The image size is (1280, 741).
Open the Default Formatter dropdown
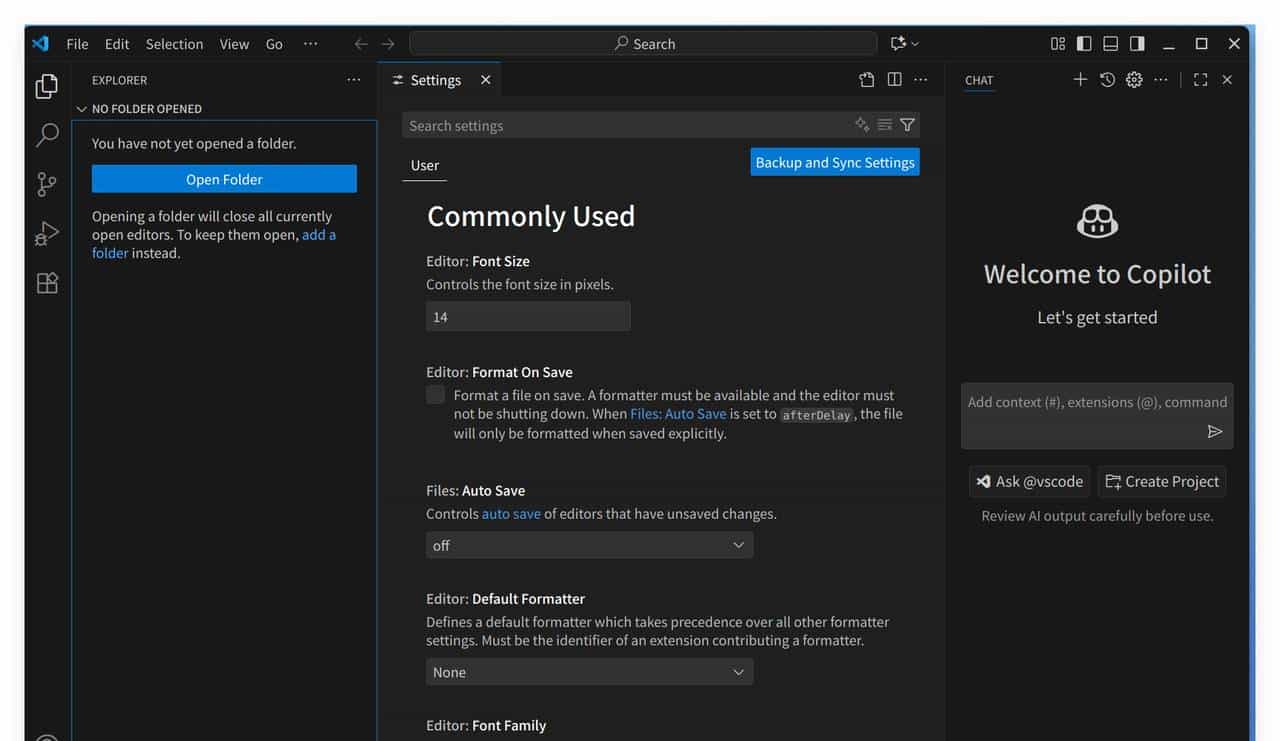(x=589, y=672)
